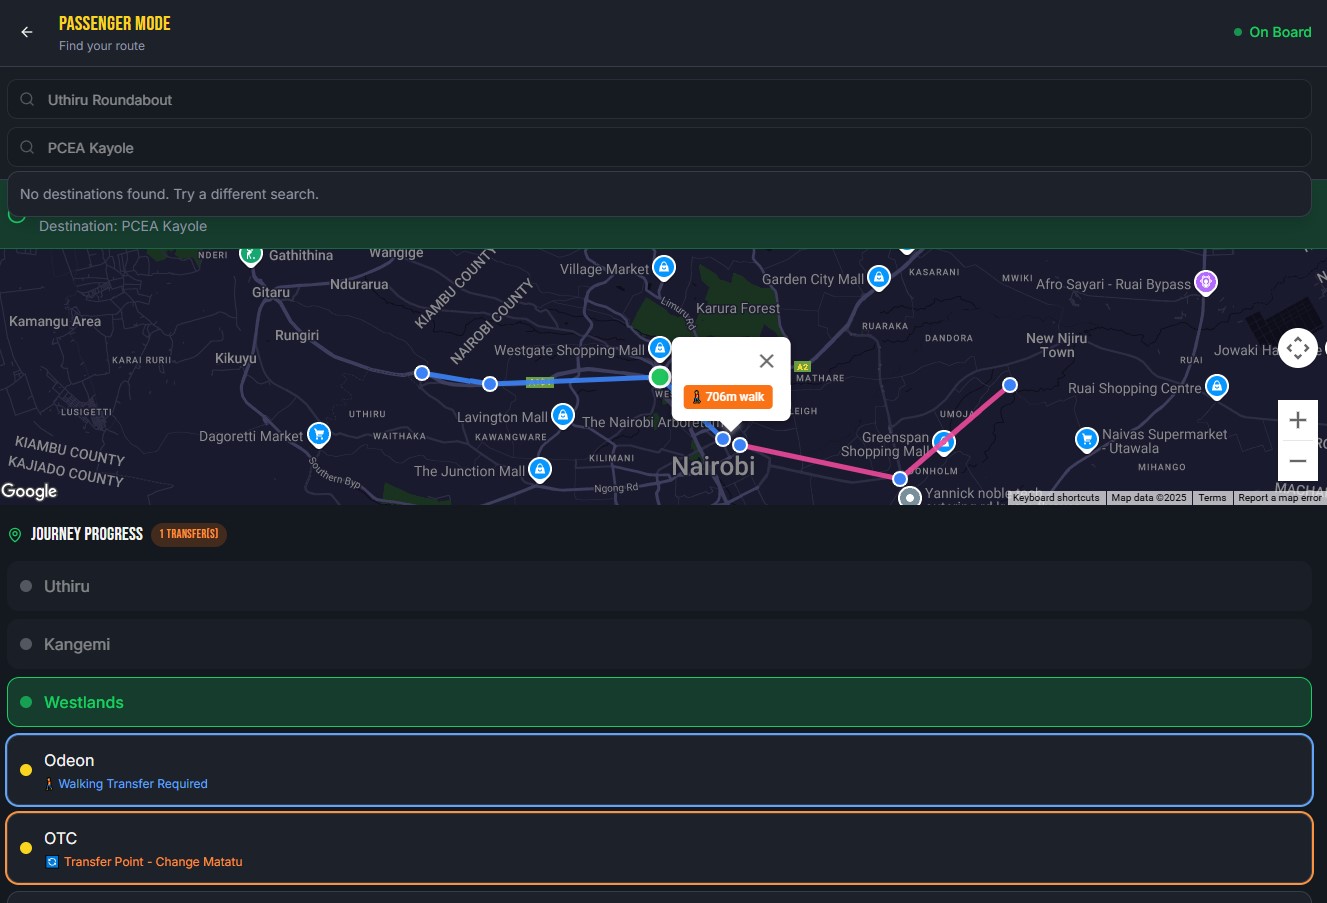
Task: Open map camera controls button
Action: [x=1298, y=348]
